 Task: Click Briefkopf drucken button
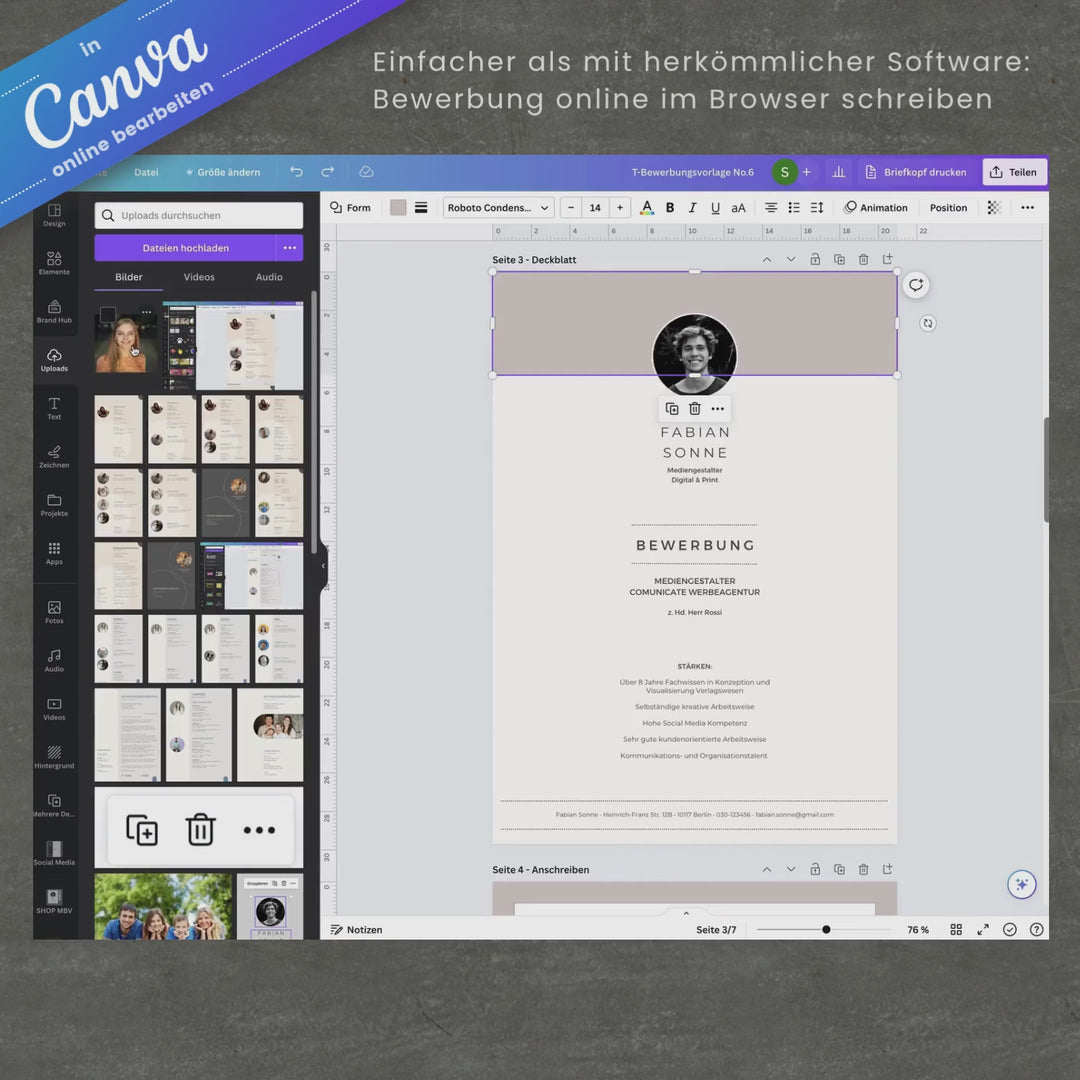(916, 172)
